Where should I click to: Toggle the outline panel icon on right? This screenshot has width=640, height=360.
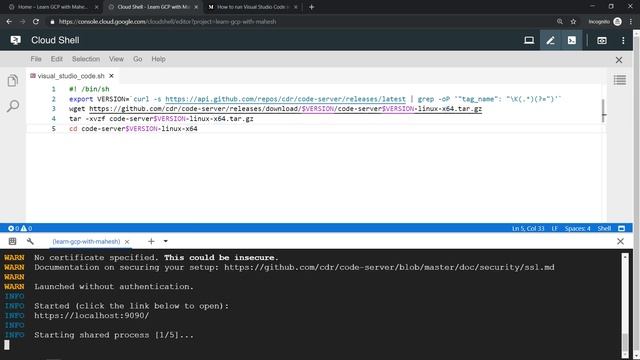[620, 80]
